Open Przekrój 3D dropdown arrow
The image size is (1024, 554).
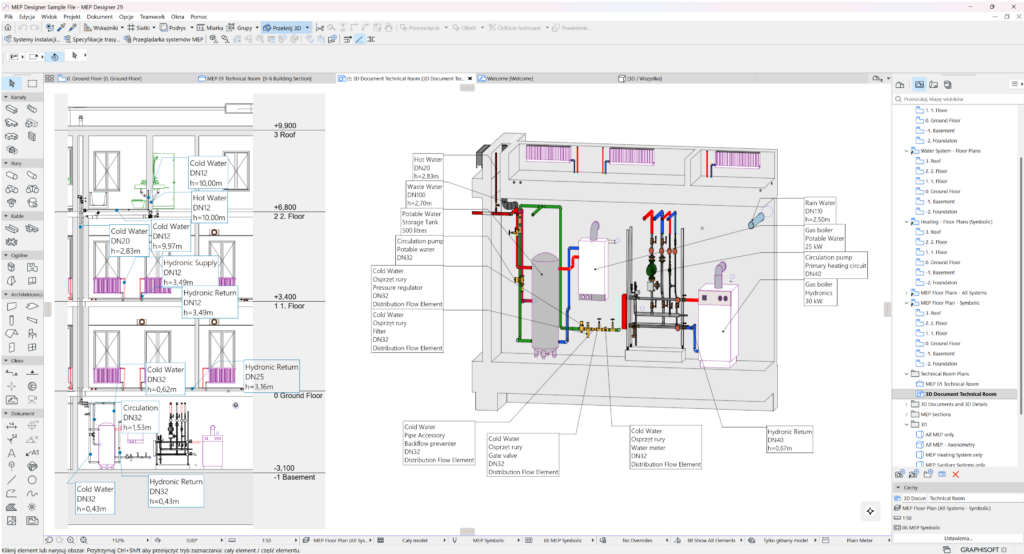308,28
